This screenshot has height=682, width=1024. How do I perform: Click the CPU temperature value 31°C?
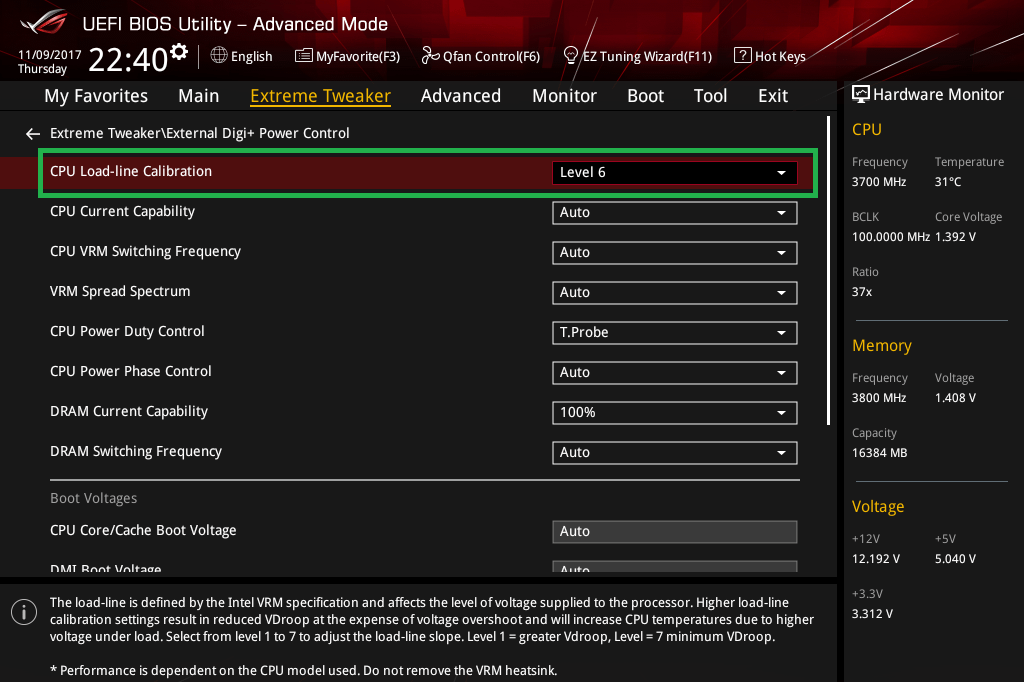[x=948, y=182]
